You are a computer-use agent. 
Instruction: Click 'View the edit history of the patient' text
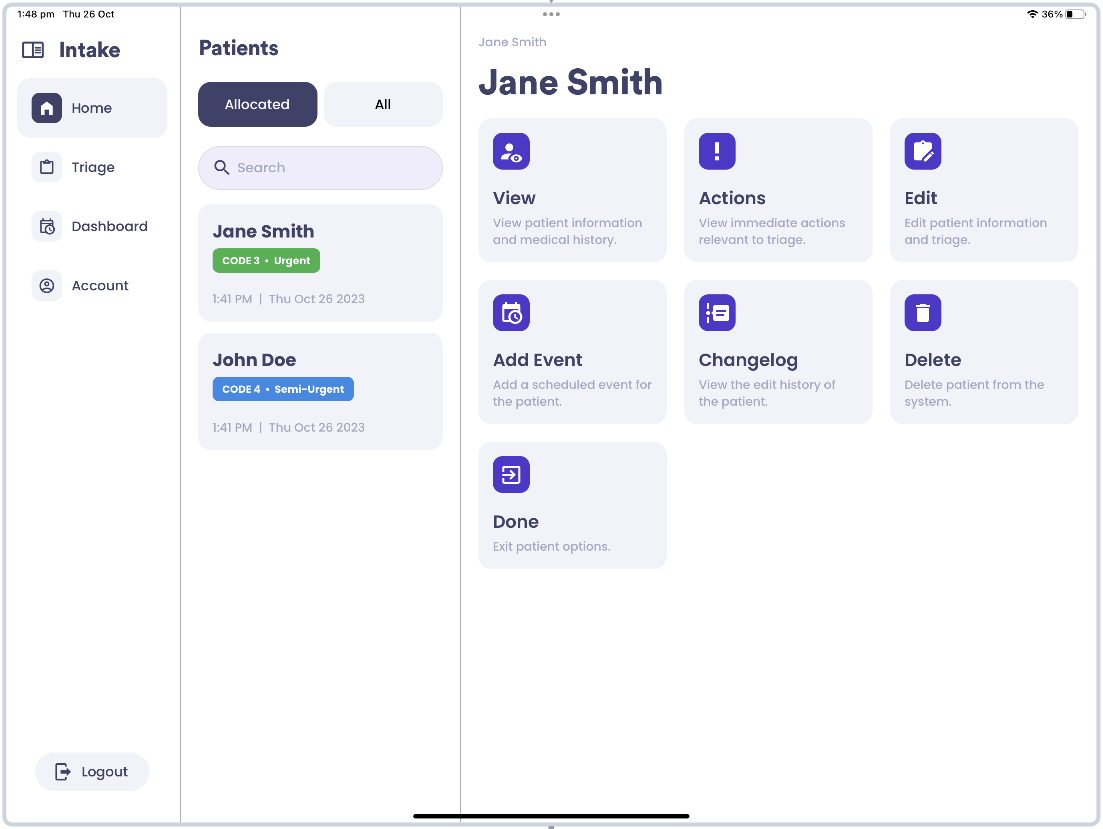[767, 393]
